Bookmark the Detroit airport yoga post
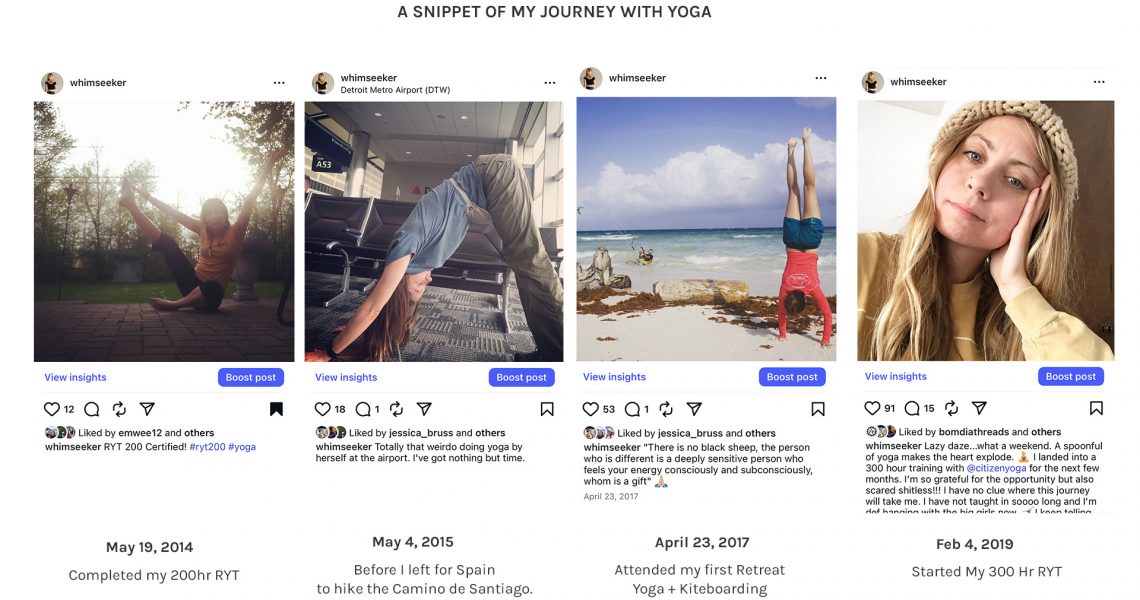Viewport: 1140px width, 600px height. tap(547, 409)
